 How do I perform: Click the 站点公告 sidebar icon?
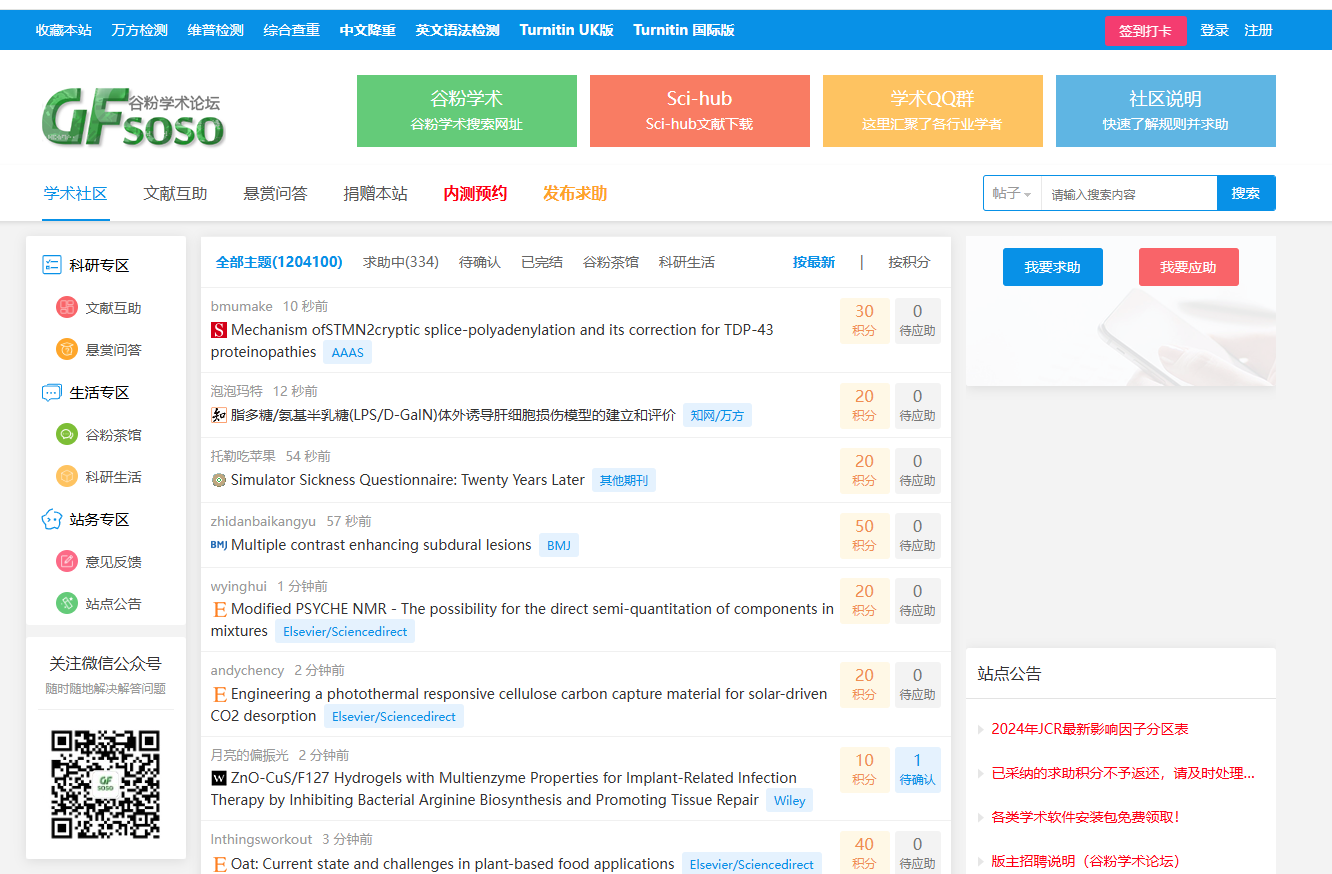[x=67, y=603]
